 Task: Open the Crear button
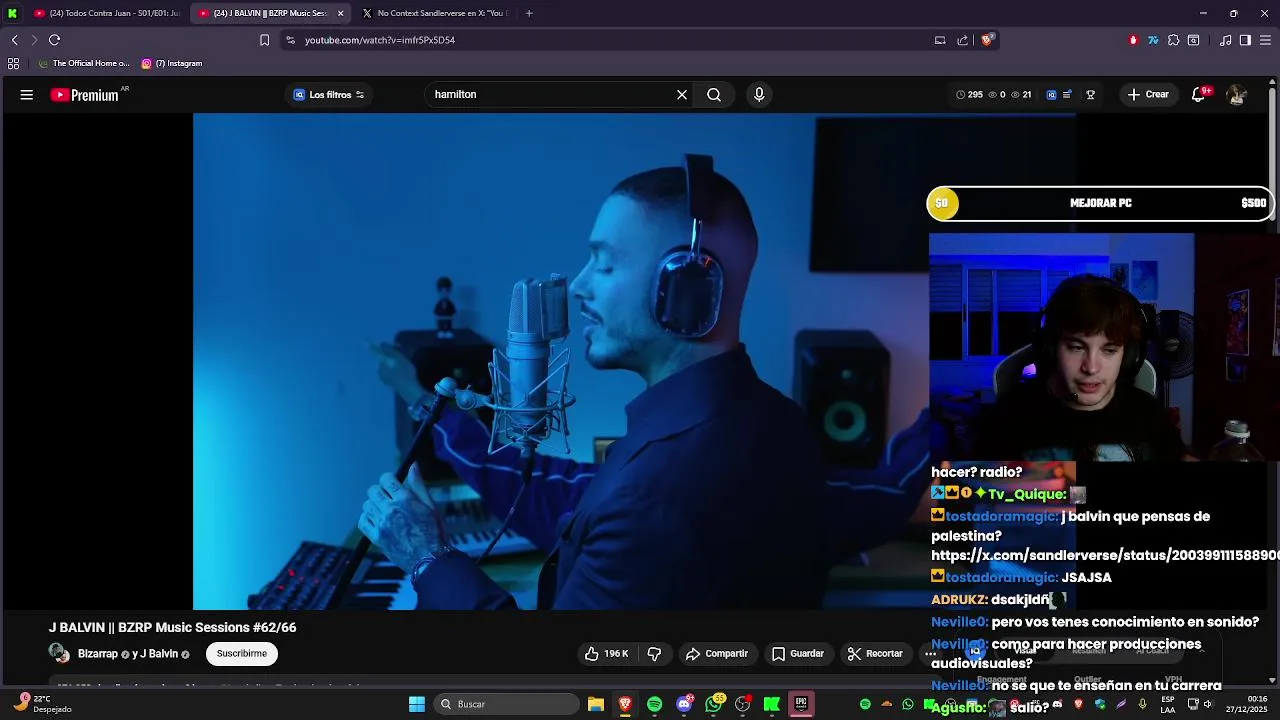tap(1147, 95)
